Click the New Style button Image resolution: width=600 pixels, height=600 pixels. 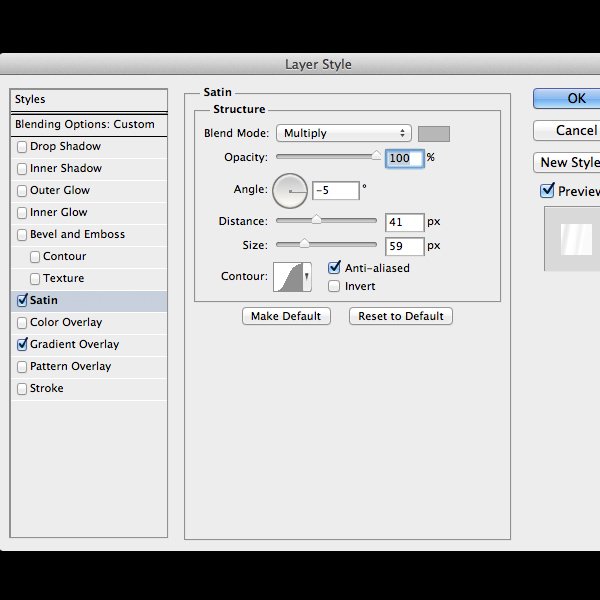click(567, 163)
